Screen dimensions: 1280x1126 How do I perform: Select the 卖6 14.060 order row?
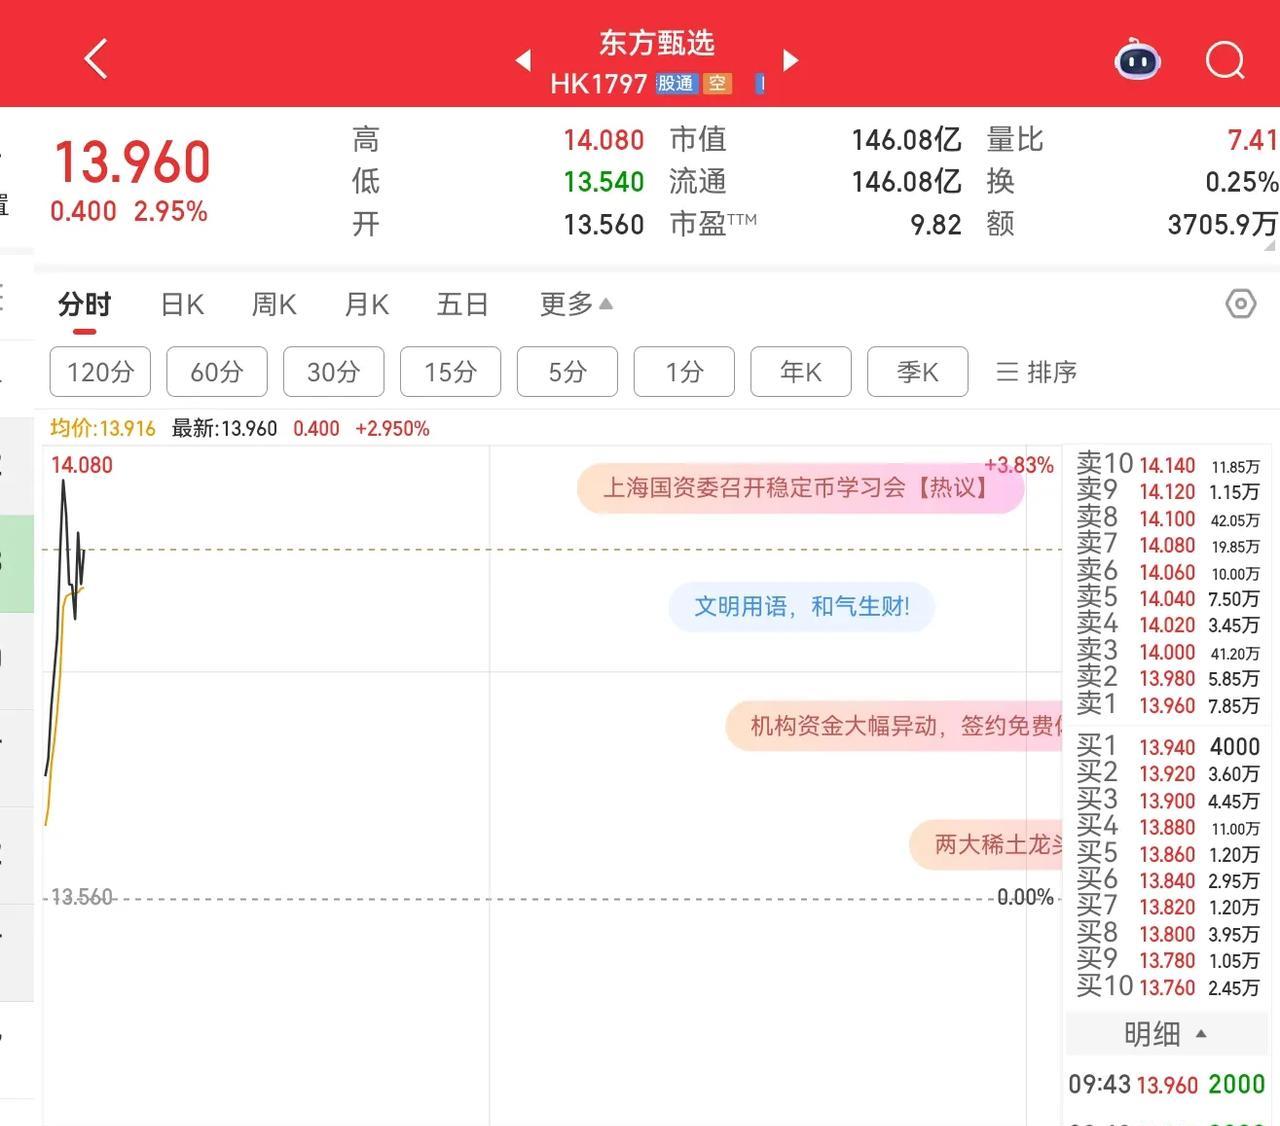1168,572
